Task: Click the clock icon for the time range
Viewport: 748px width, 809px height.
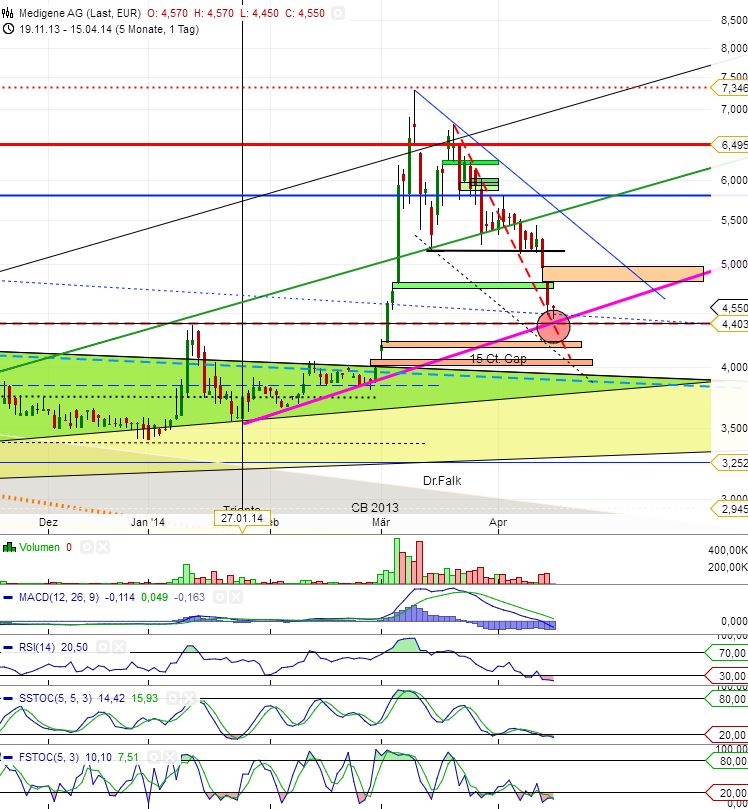Action: [x=8, y=29]
